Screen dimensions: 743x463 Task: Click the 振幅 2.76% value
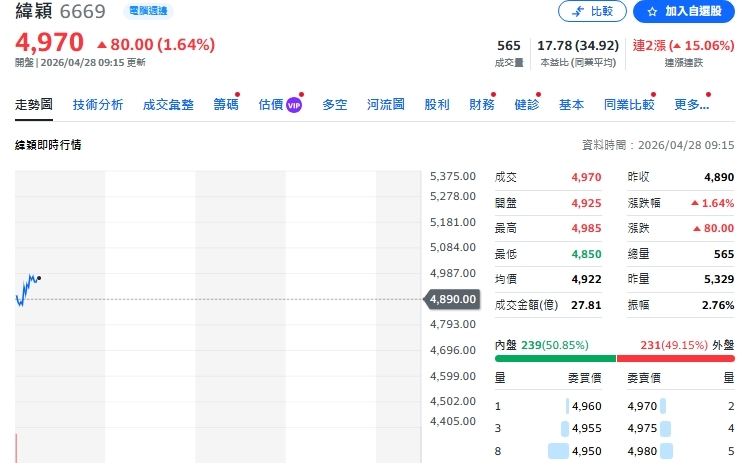(x=718, y=305)
